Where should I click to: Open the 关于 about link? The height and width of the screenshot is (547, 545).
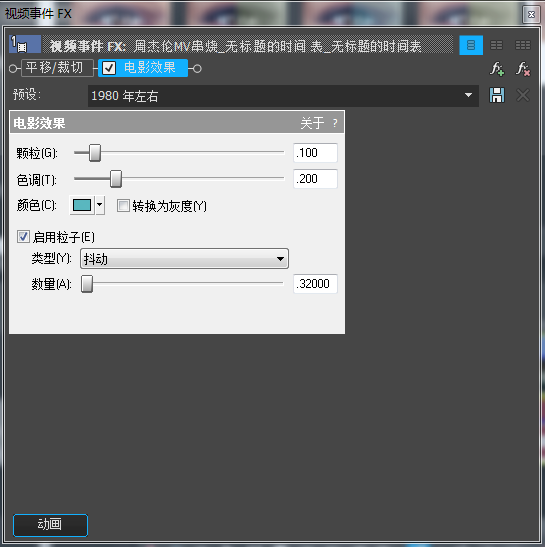312,123
